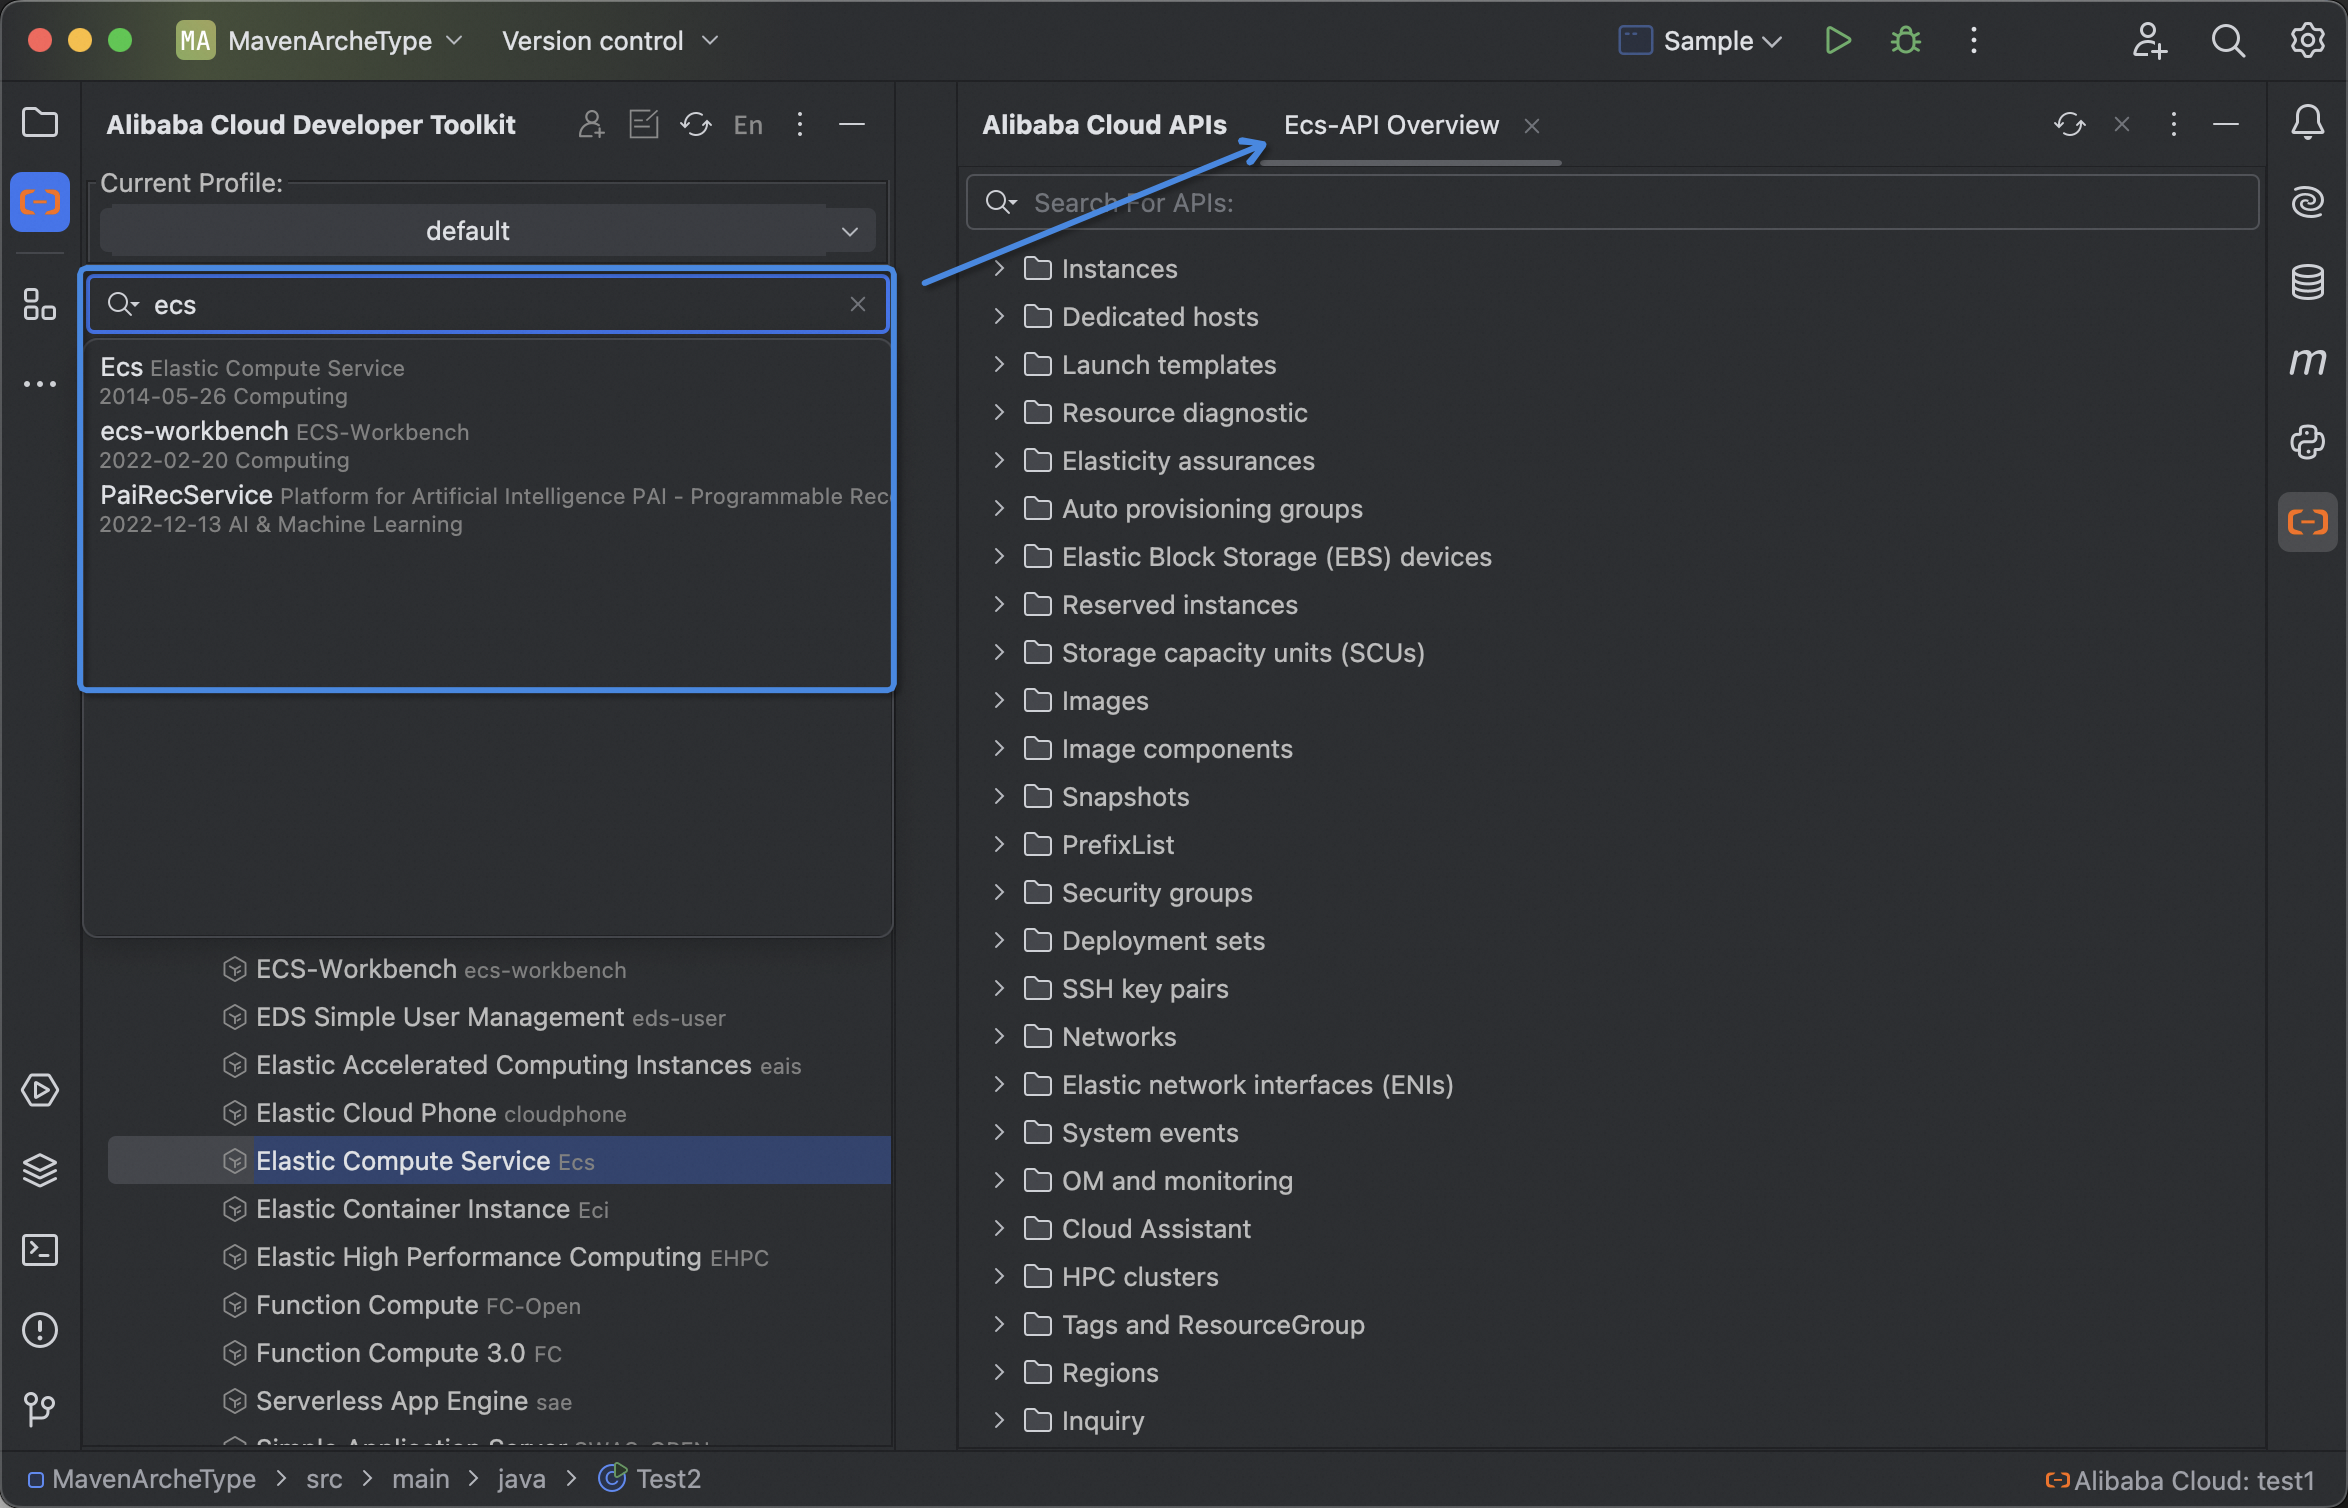Open the Problems tool window
The height and width of the screenshot is (1508, 2348).
40,1330
